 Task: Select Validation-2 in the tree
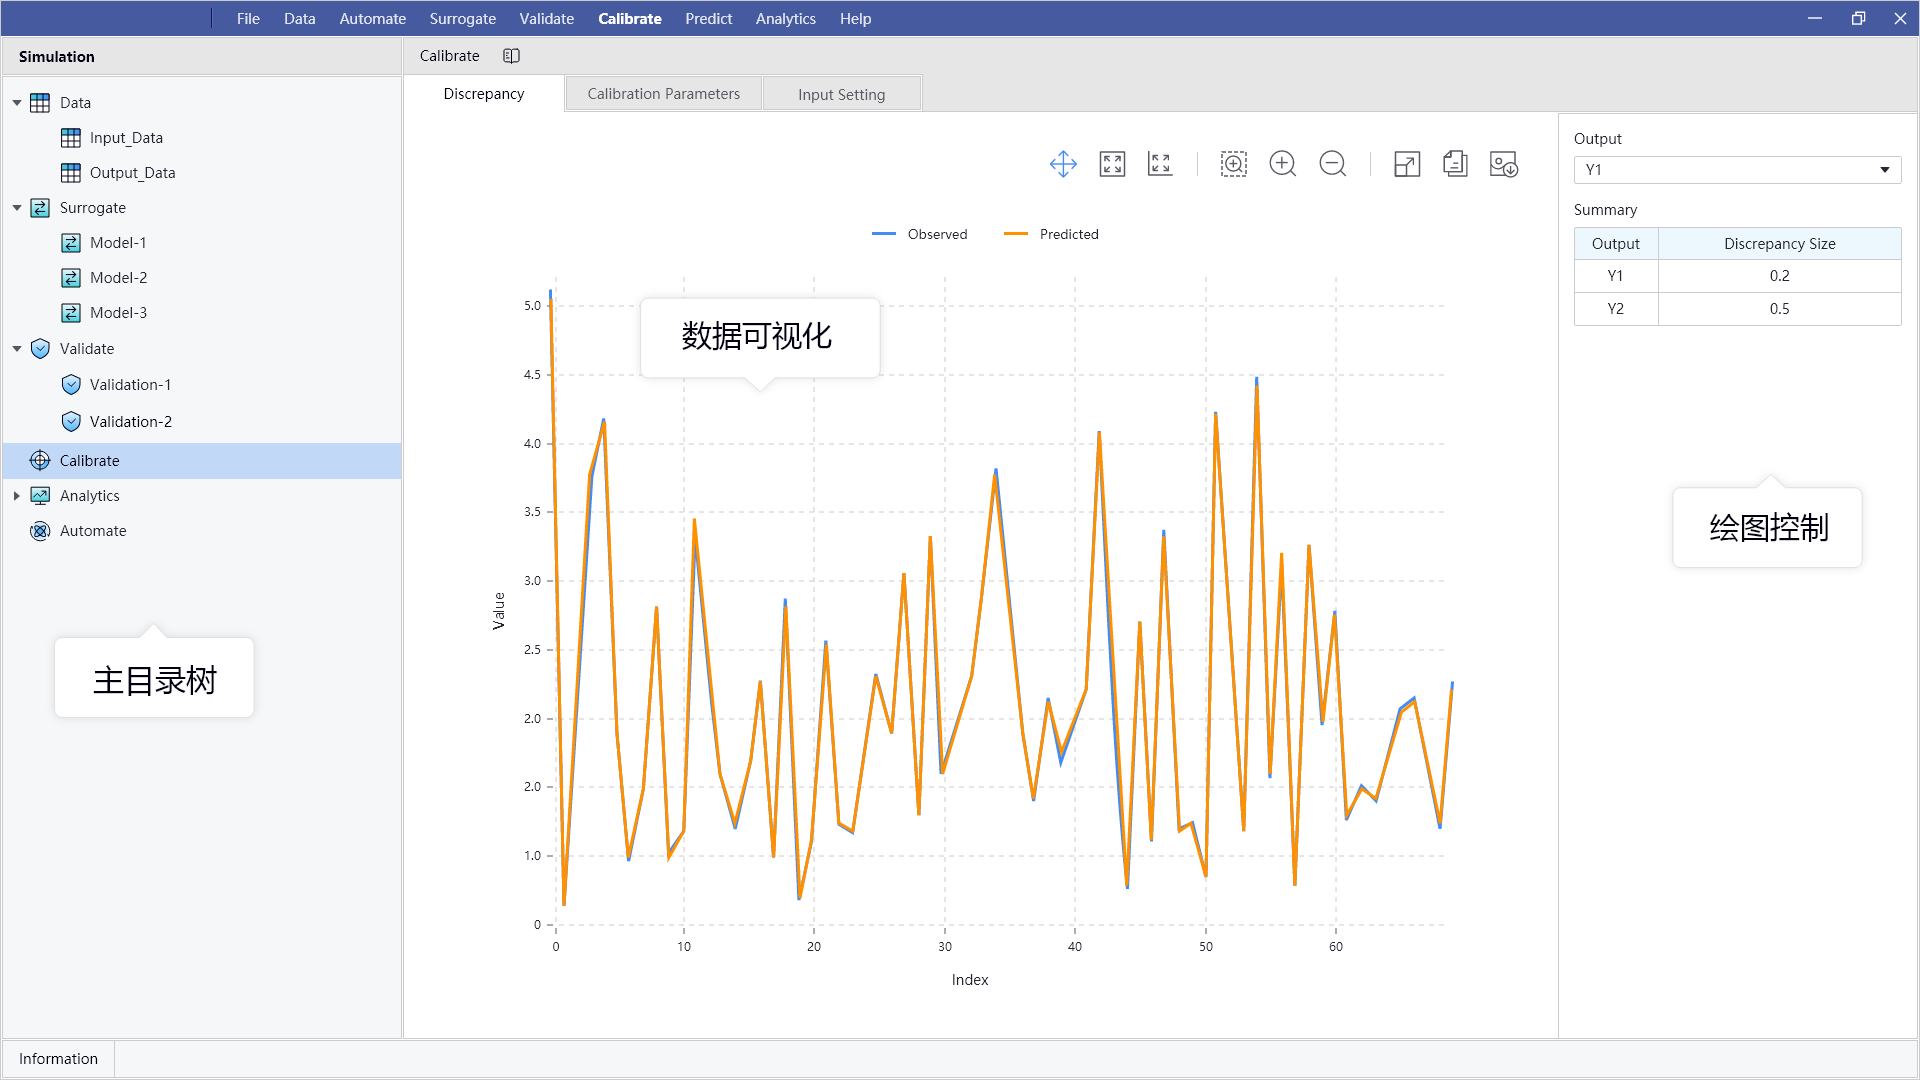point(130,422)
